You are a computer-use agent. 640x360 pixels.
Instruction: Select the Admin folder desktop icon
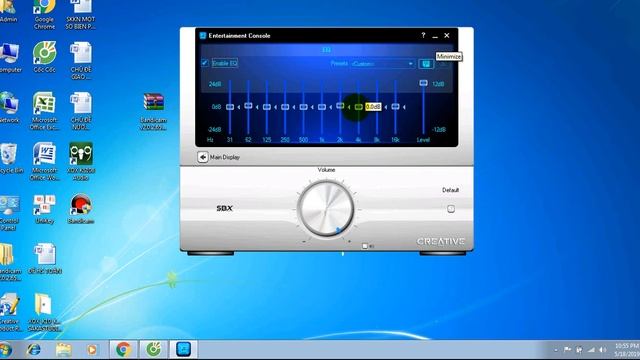(x=8, y=11)
